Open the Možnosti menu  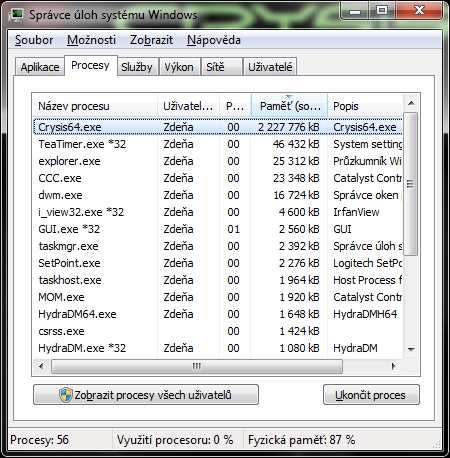pos(91,40)
